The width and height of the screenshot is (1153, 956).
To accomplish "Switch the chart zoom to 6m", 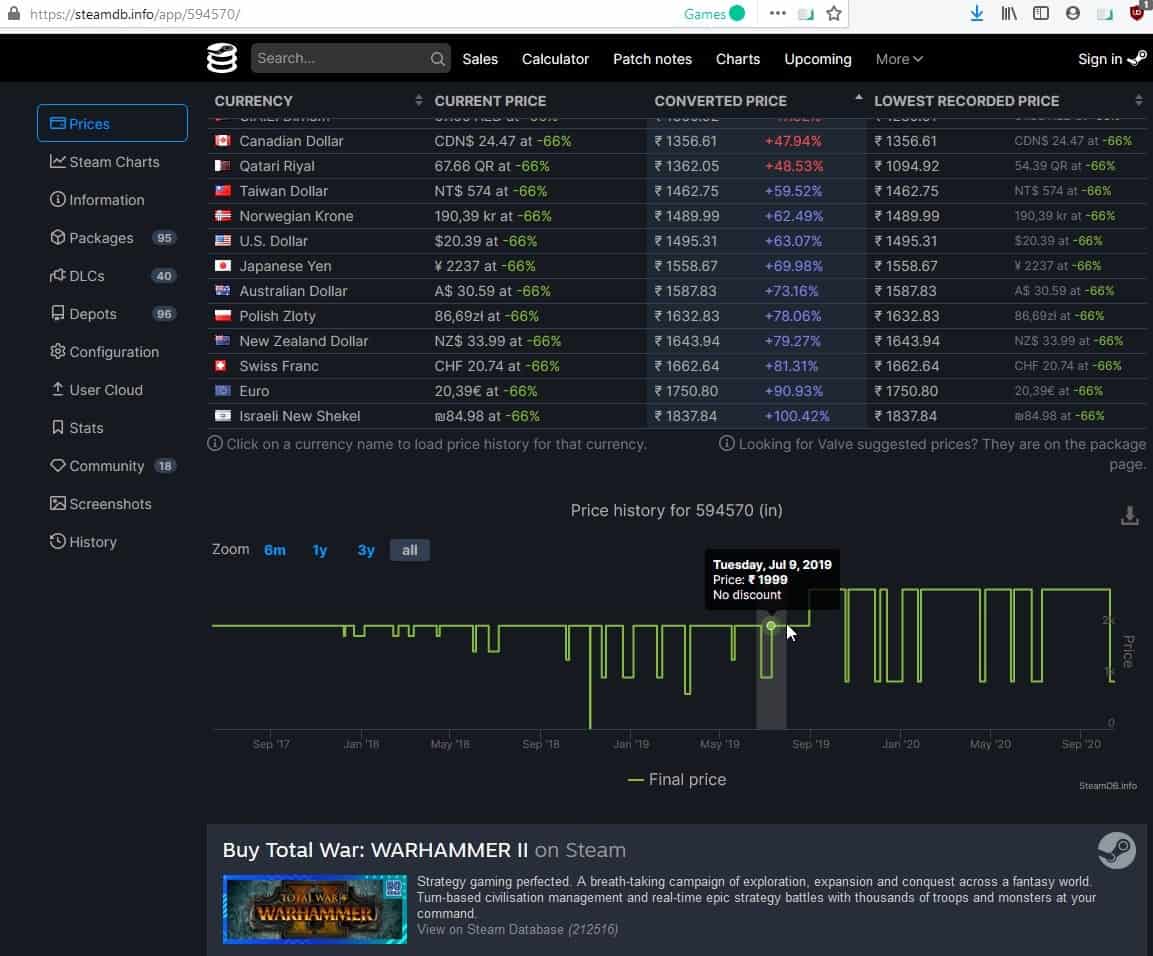I will click(275, 549).
